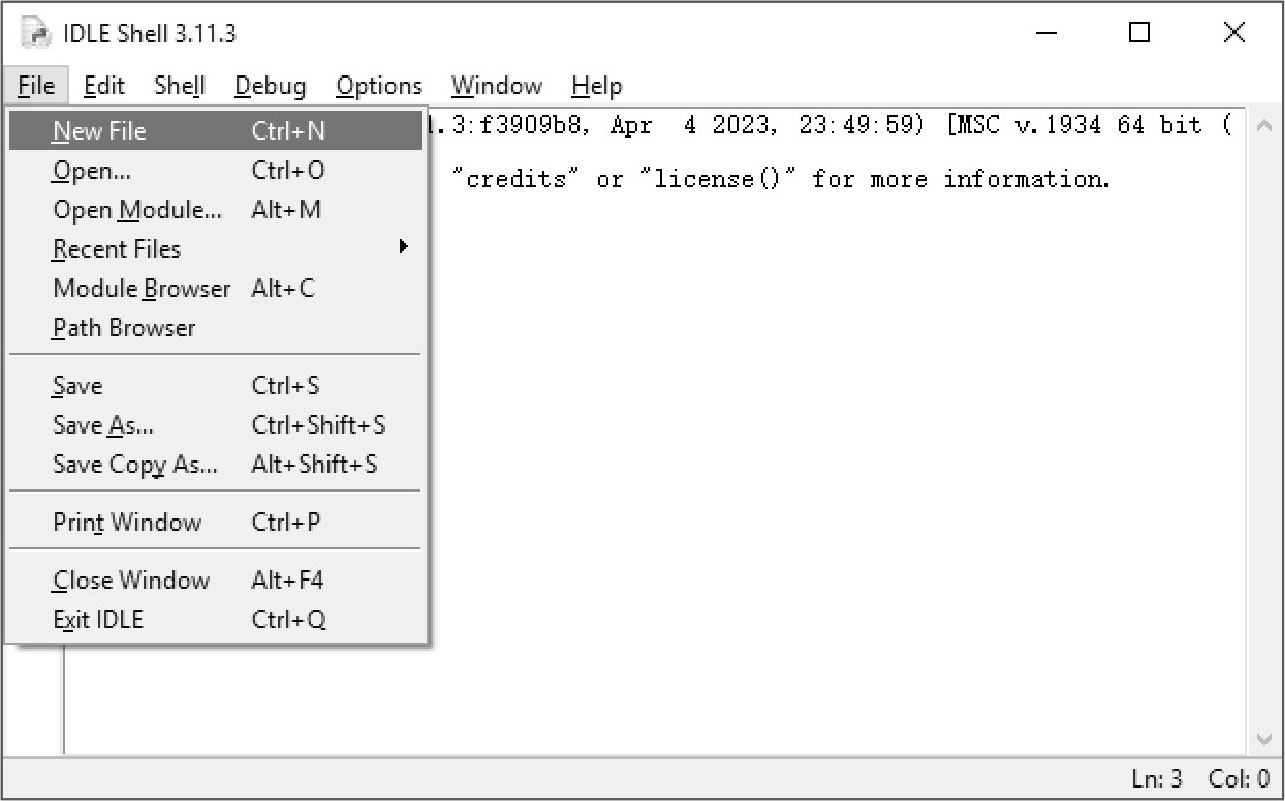Open the Window menu
This screenshot has height=801, width=1285.
[x=496, y=86]
